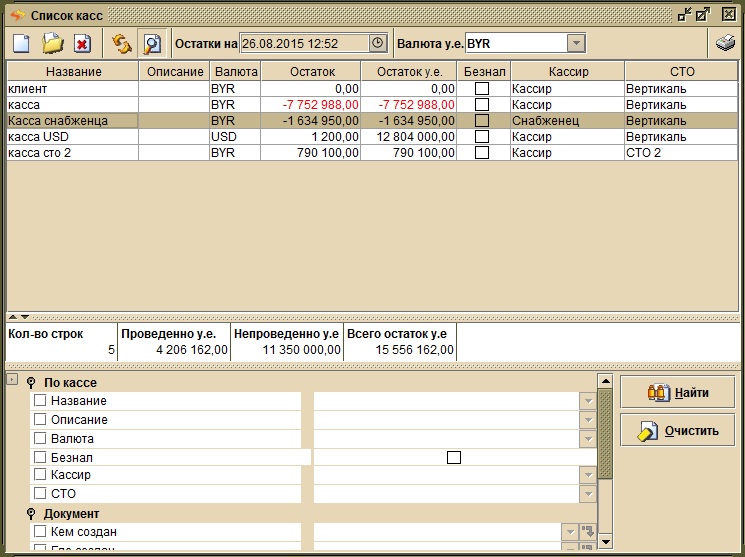The image size is (745, 557).
Task: Sort by Описание column header
Action: click(x=175, y=71)
